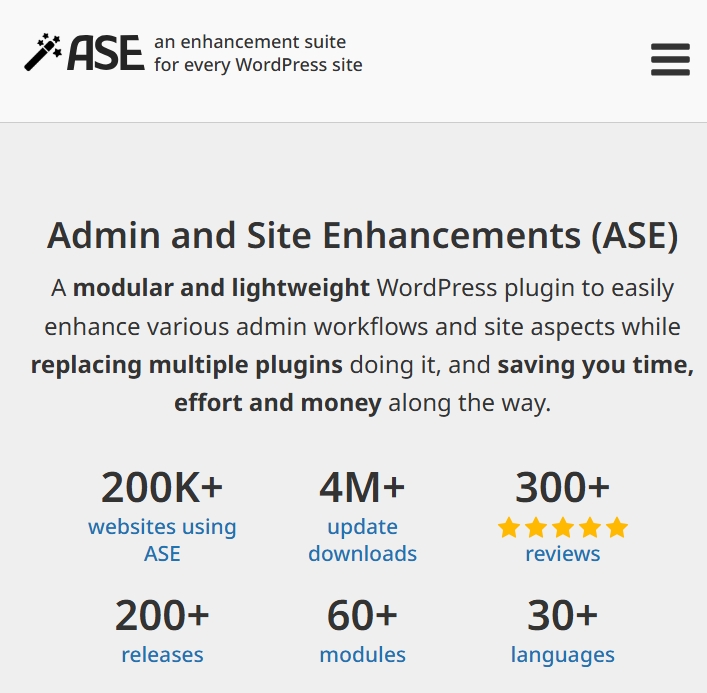This screenshot has height=693, width=707.
Task: Click the '4M+' statistic
Action: [362, 487]
